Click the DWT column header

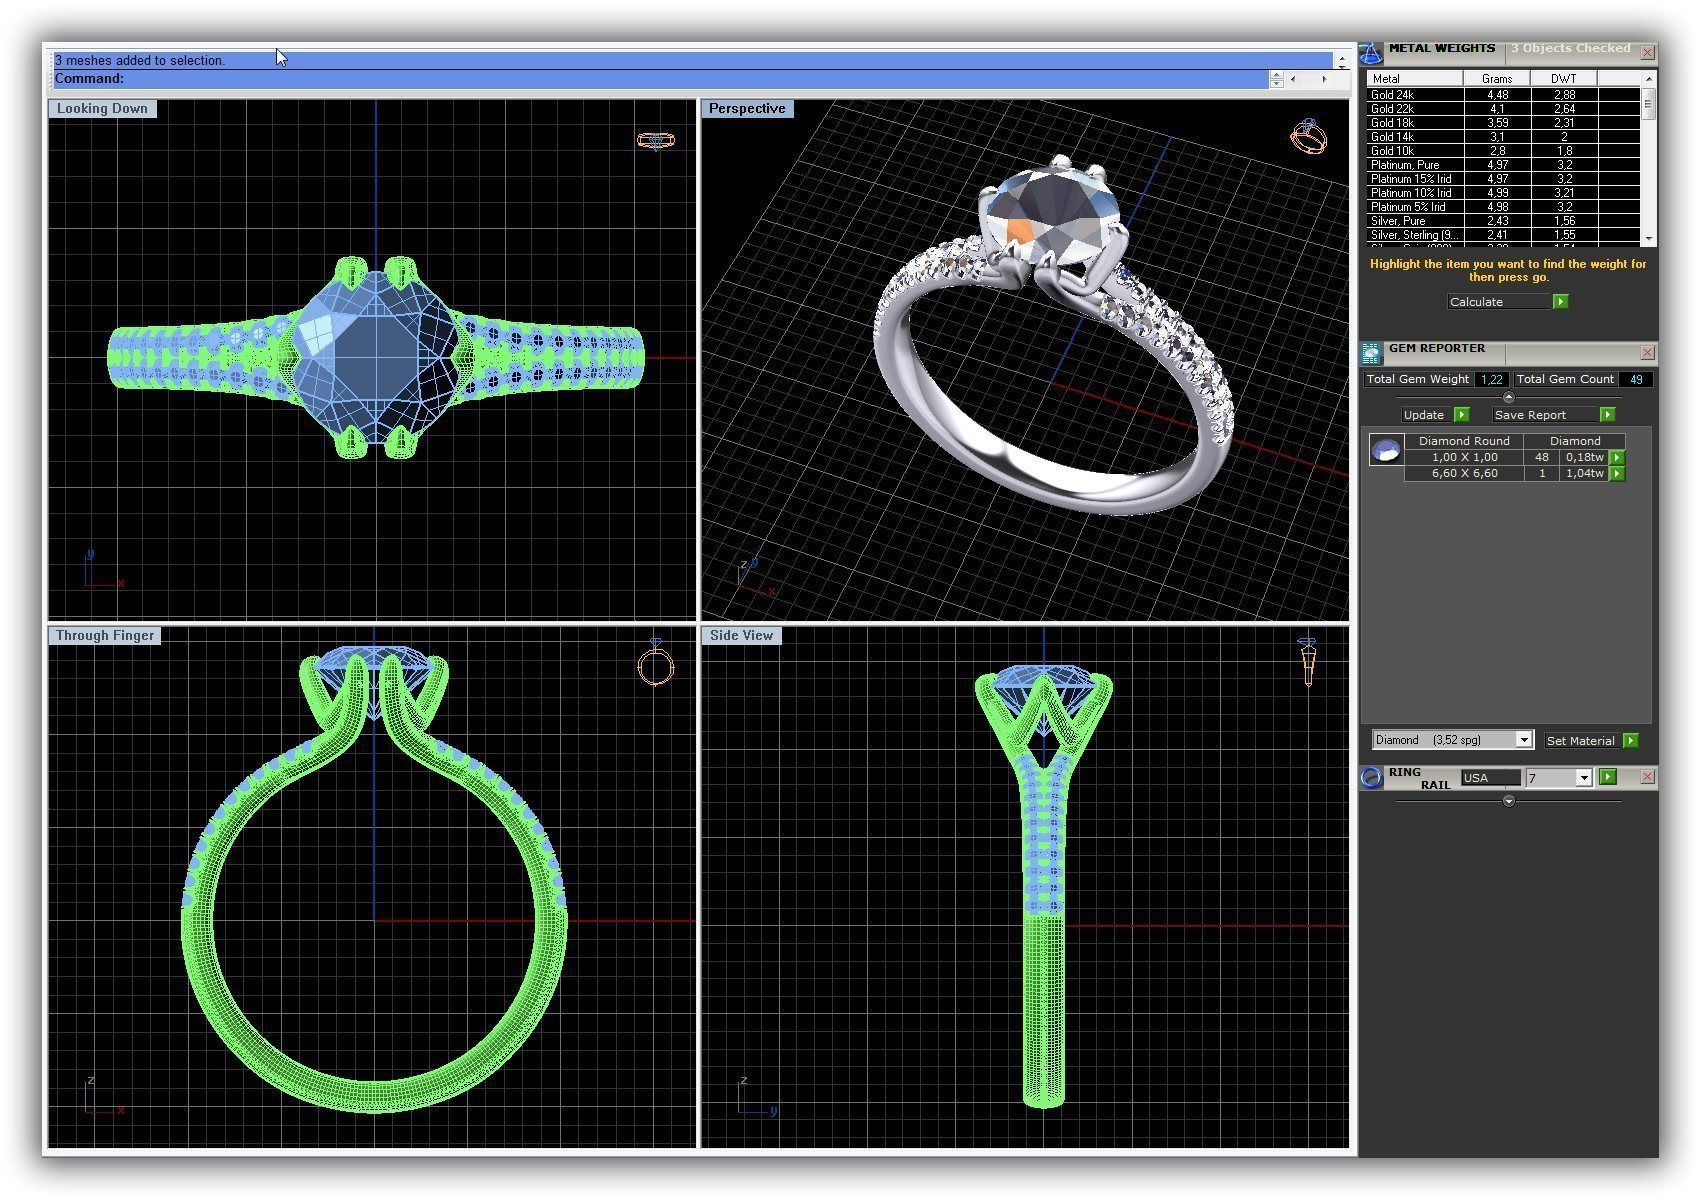click(1564, 79)
